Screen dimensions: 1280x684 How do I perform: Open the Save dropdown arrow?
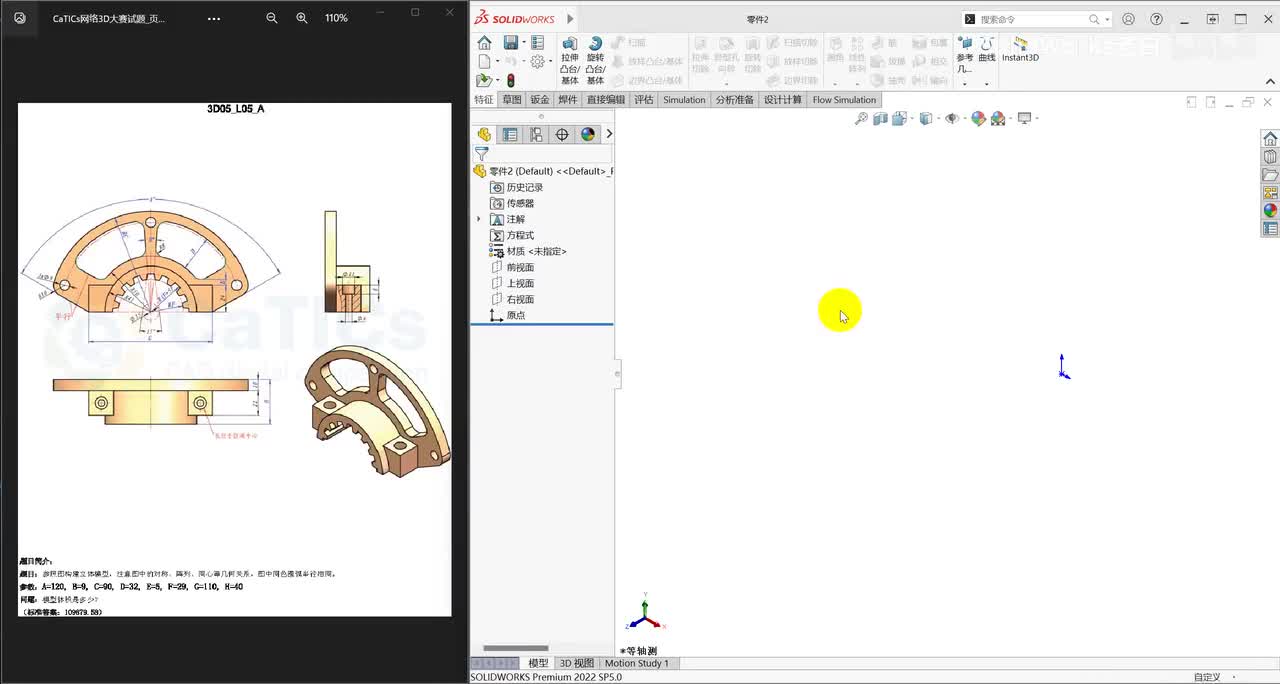coord(523,43)
